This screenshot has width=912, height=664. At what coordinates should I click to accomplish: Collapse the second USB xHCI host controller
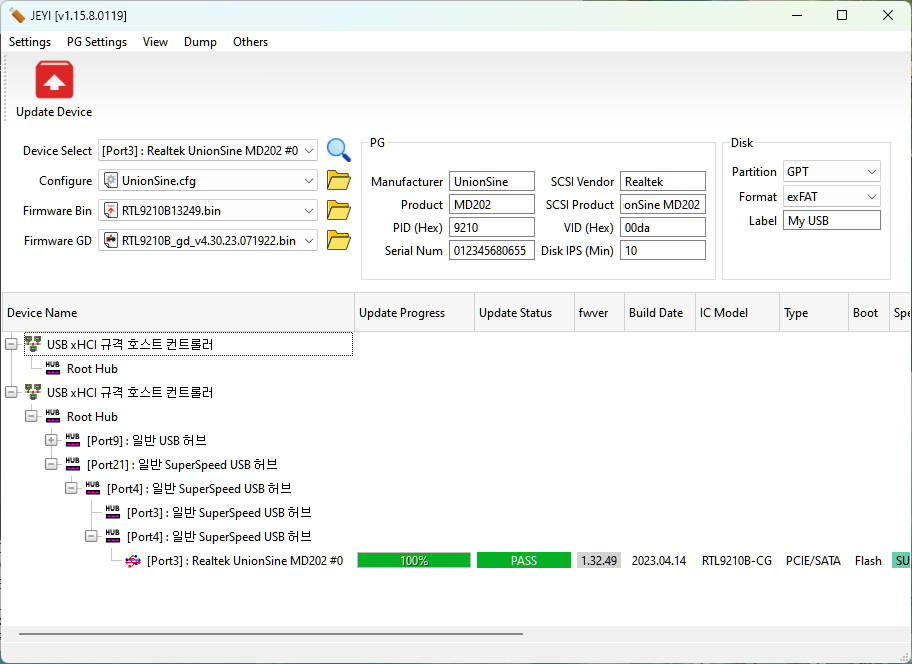(11, 392)
